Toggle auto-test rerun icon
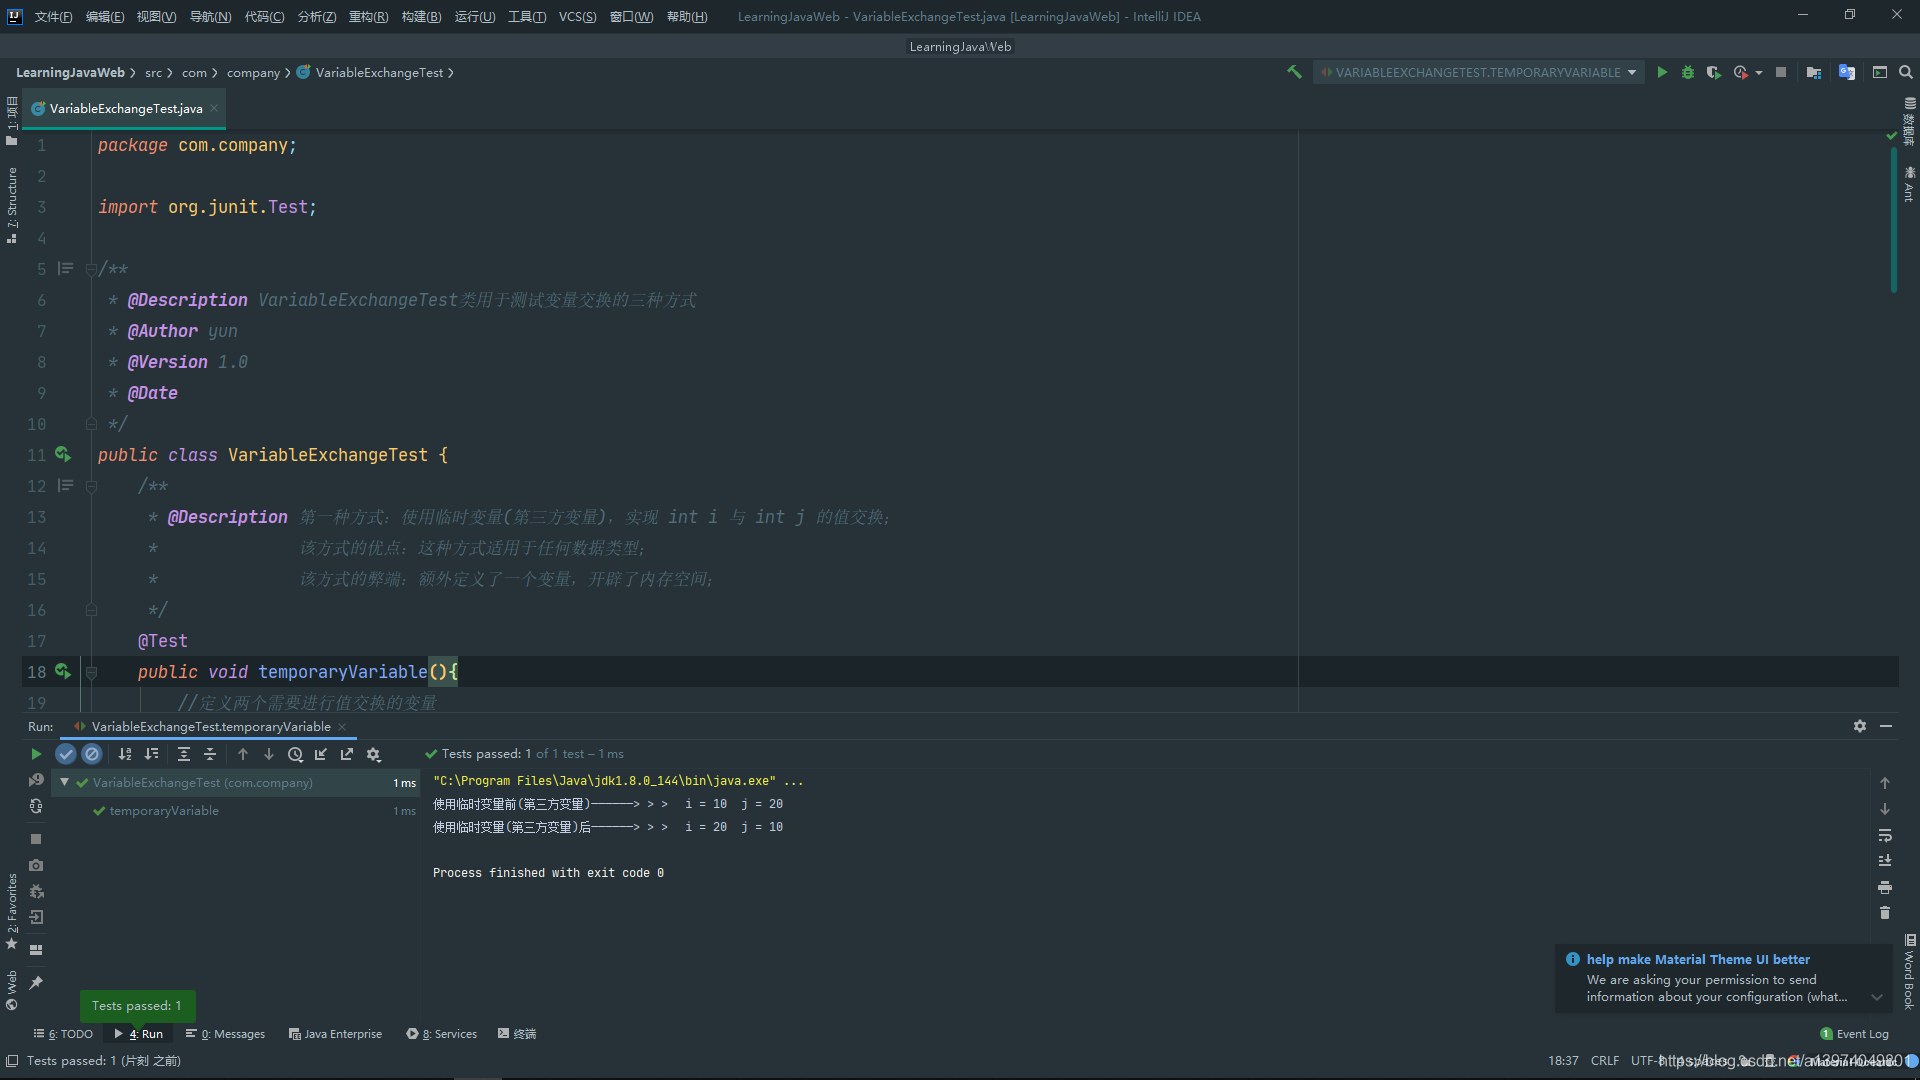Screen dimensions: 1920x1080 (x=36, y=806)
